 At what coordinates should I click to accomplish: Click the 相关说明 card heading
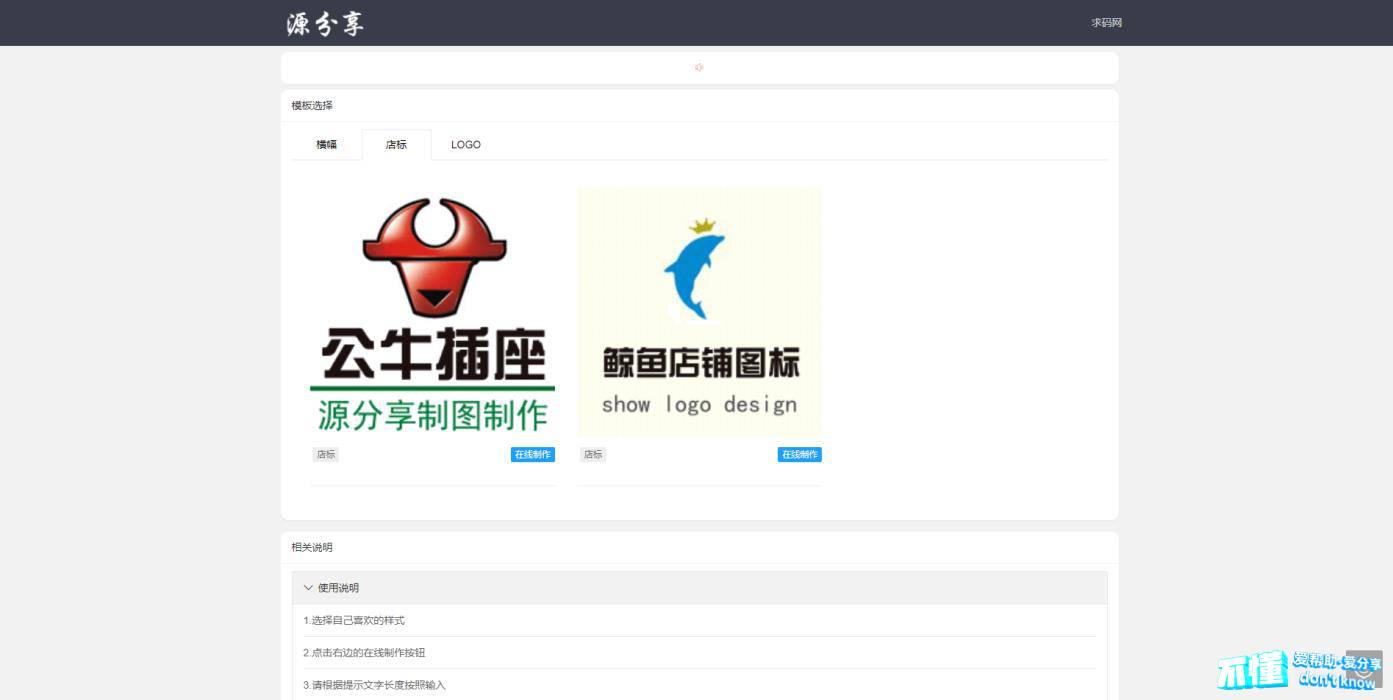[x=312, y=548]
